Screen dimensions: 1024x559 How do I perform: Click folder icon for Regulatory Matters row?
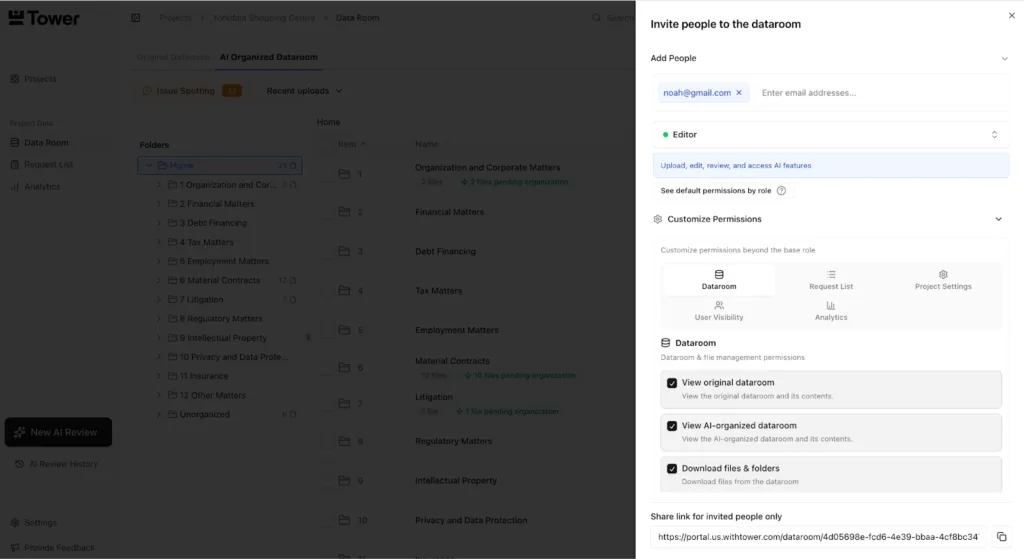[344, 441]
